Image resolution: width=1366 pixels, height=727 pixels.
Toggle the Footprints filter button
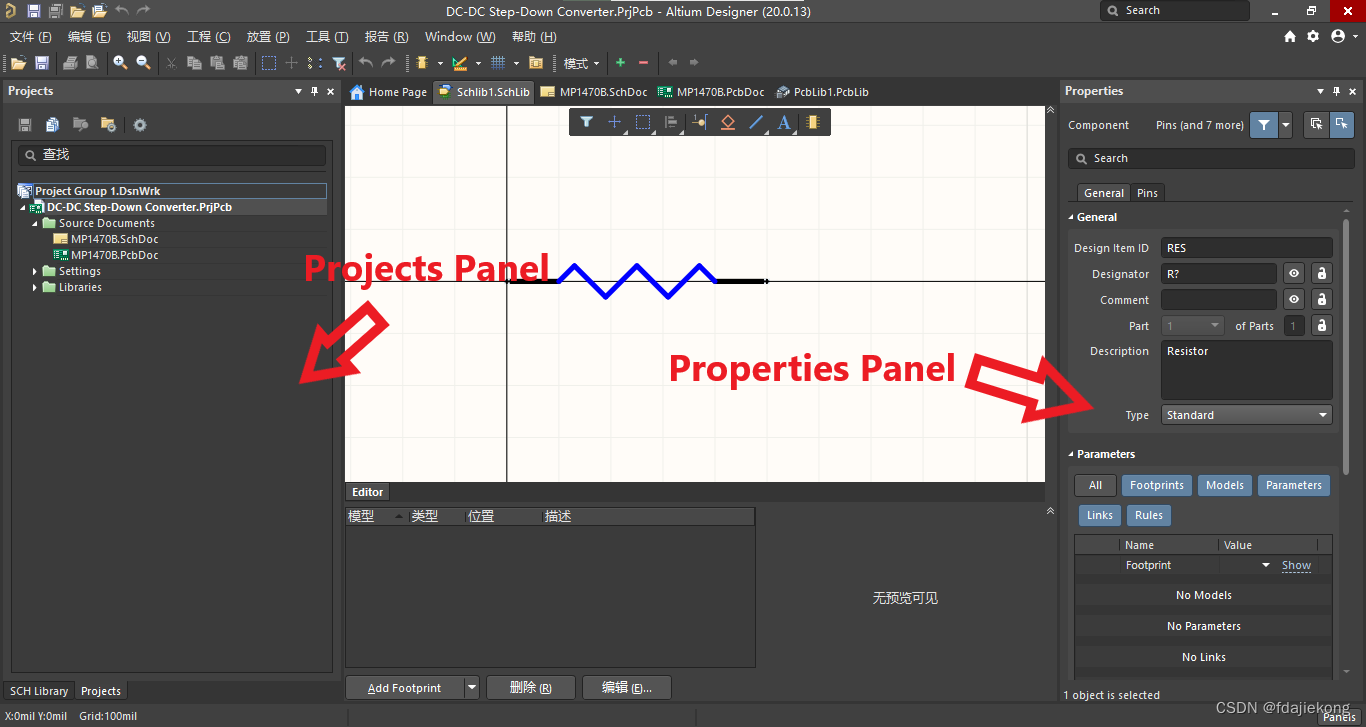pyautogui.click(x=1156, y=485)
